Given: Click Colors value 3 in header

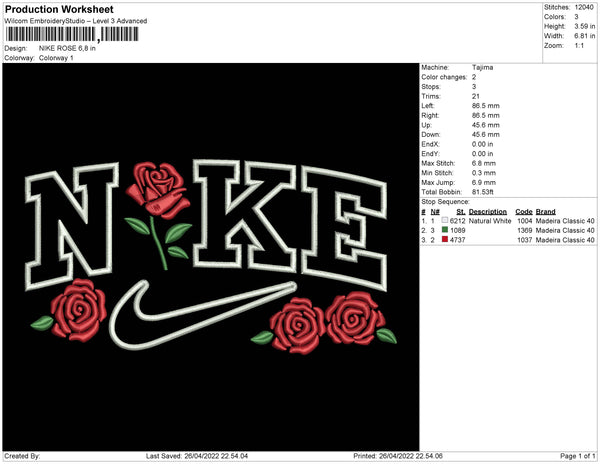Looking at the screenshot, I should [576, 17].
